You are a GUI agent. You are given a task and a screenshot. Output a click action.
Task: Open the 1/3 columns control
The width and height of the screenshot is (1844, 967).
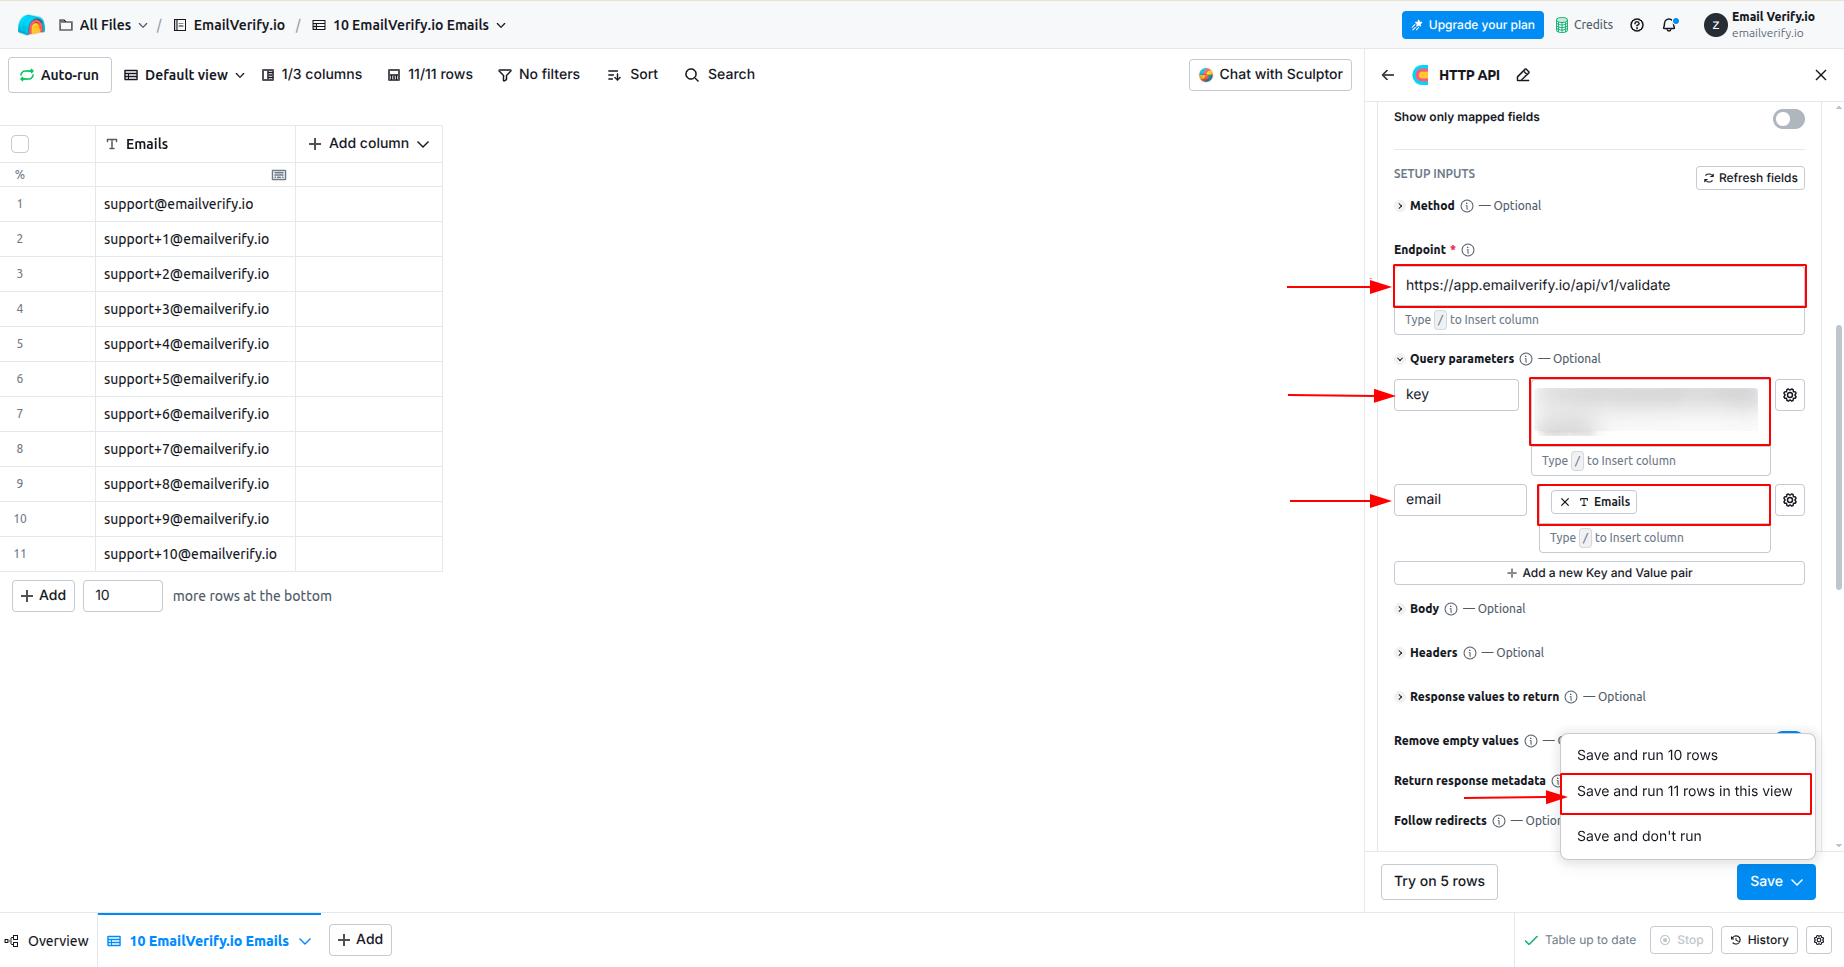(312, 75)
